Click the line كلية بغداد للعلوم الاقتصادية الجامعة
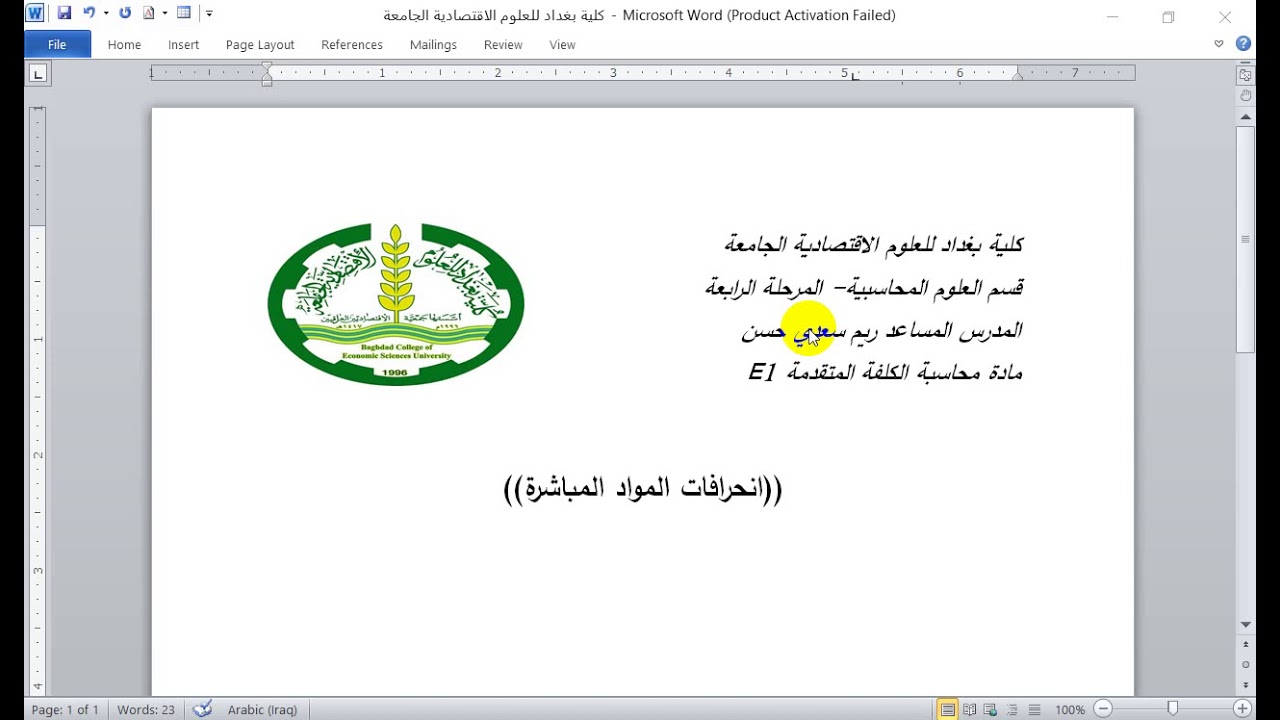1280x720 pixels. pyautogui.click(x=874, y=244)
